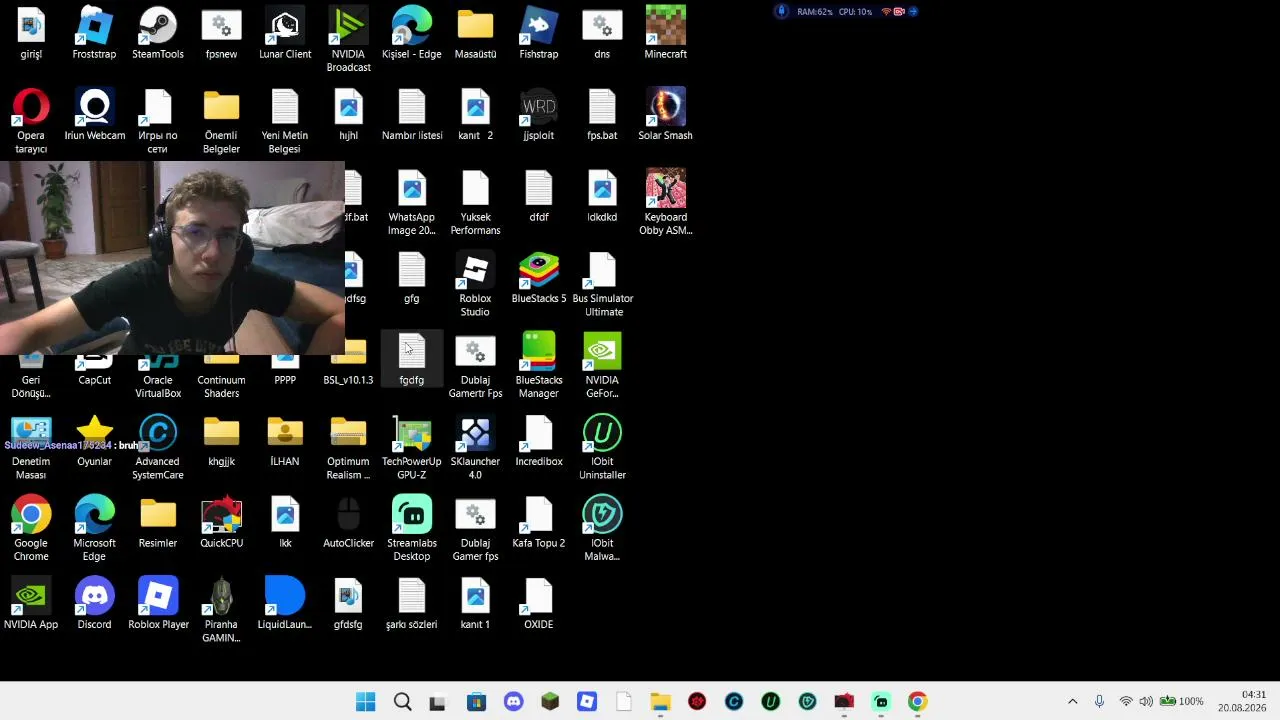The height and width of the screenshot is (720, 1280).
Task: Select the Yeni Metin Belgesi file
Action: 285,121
